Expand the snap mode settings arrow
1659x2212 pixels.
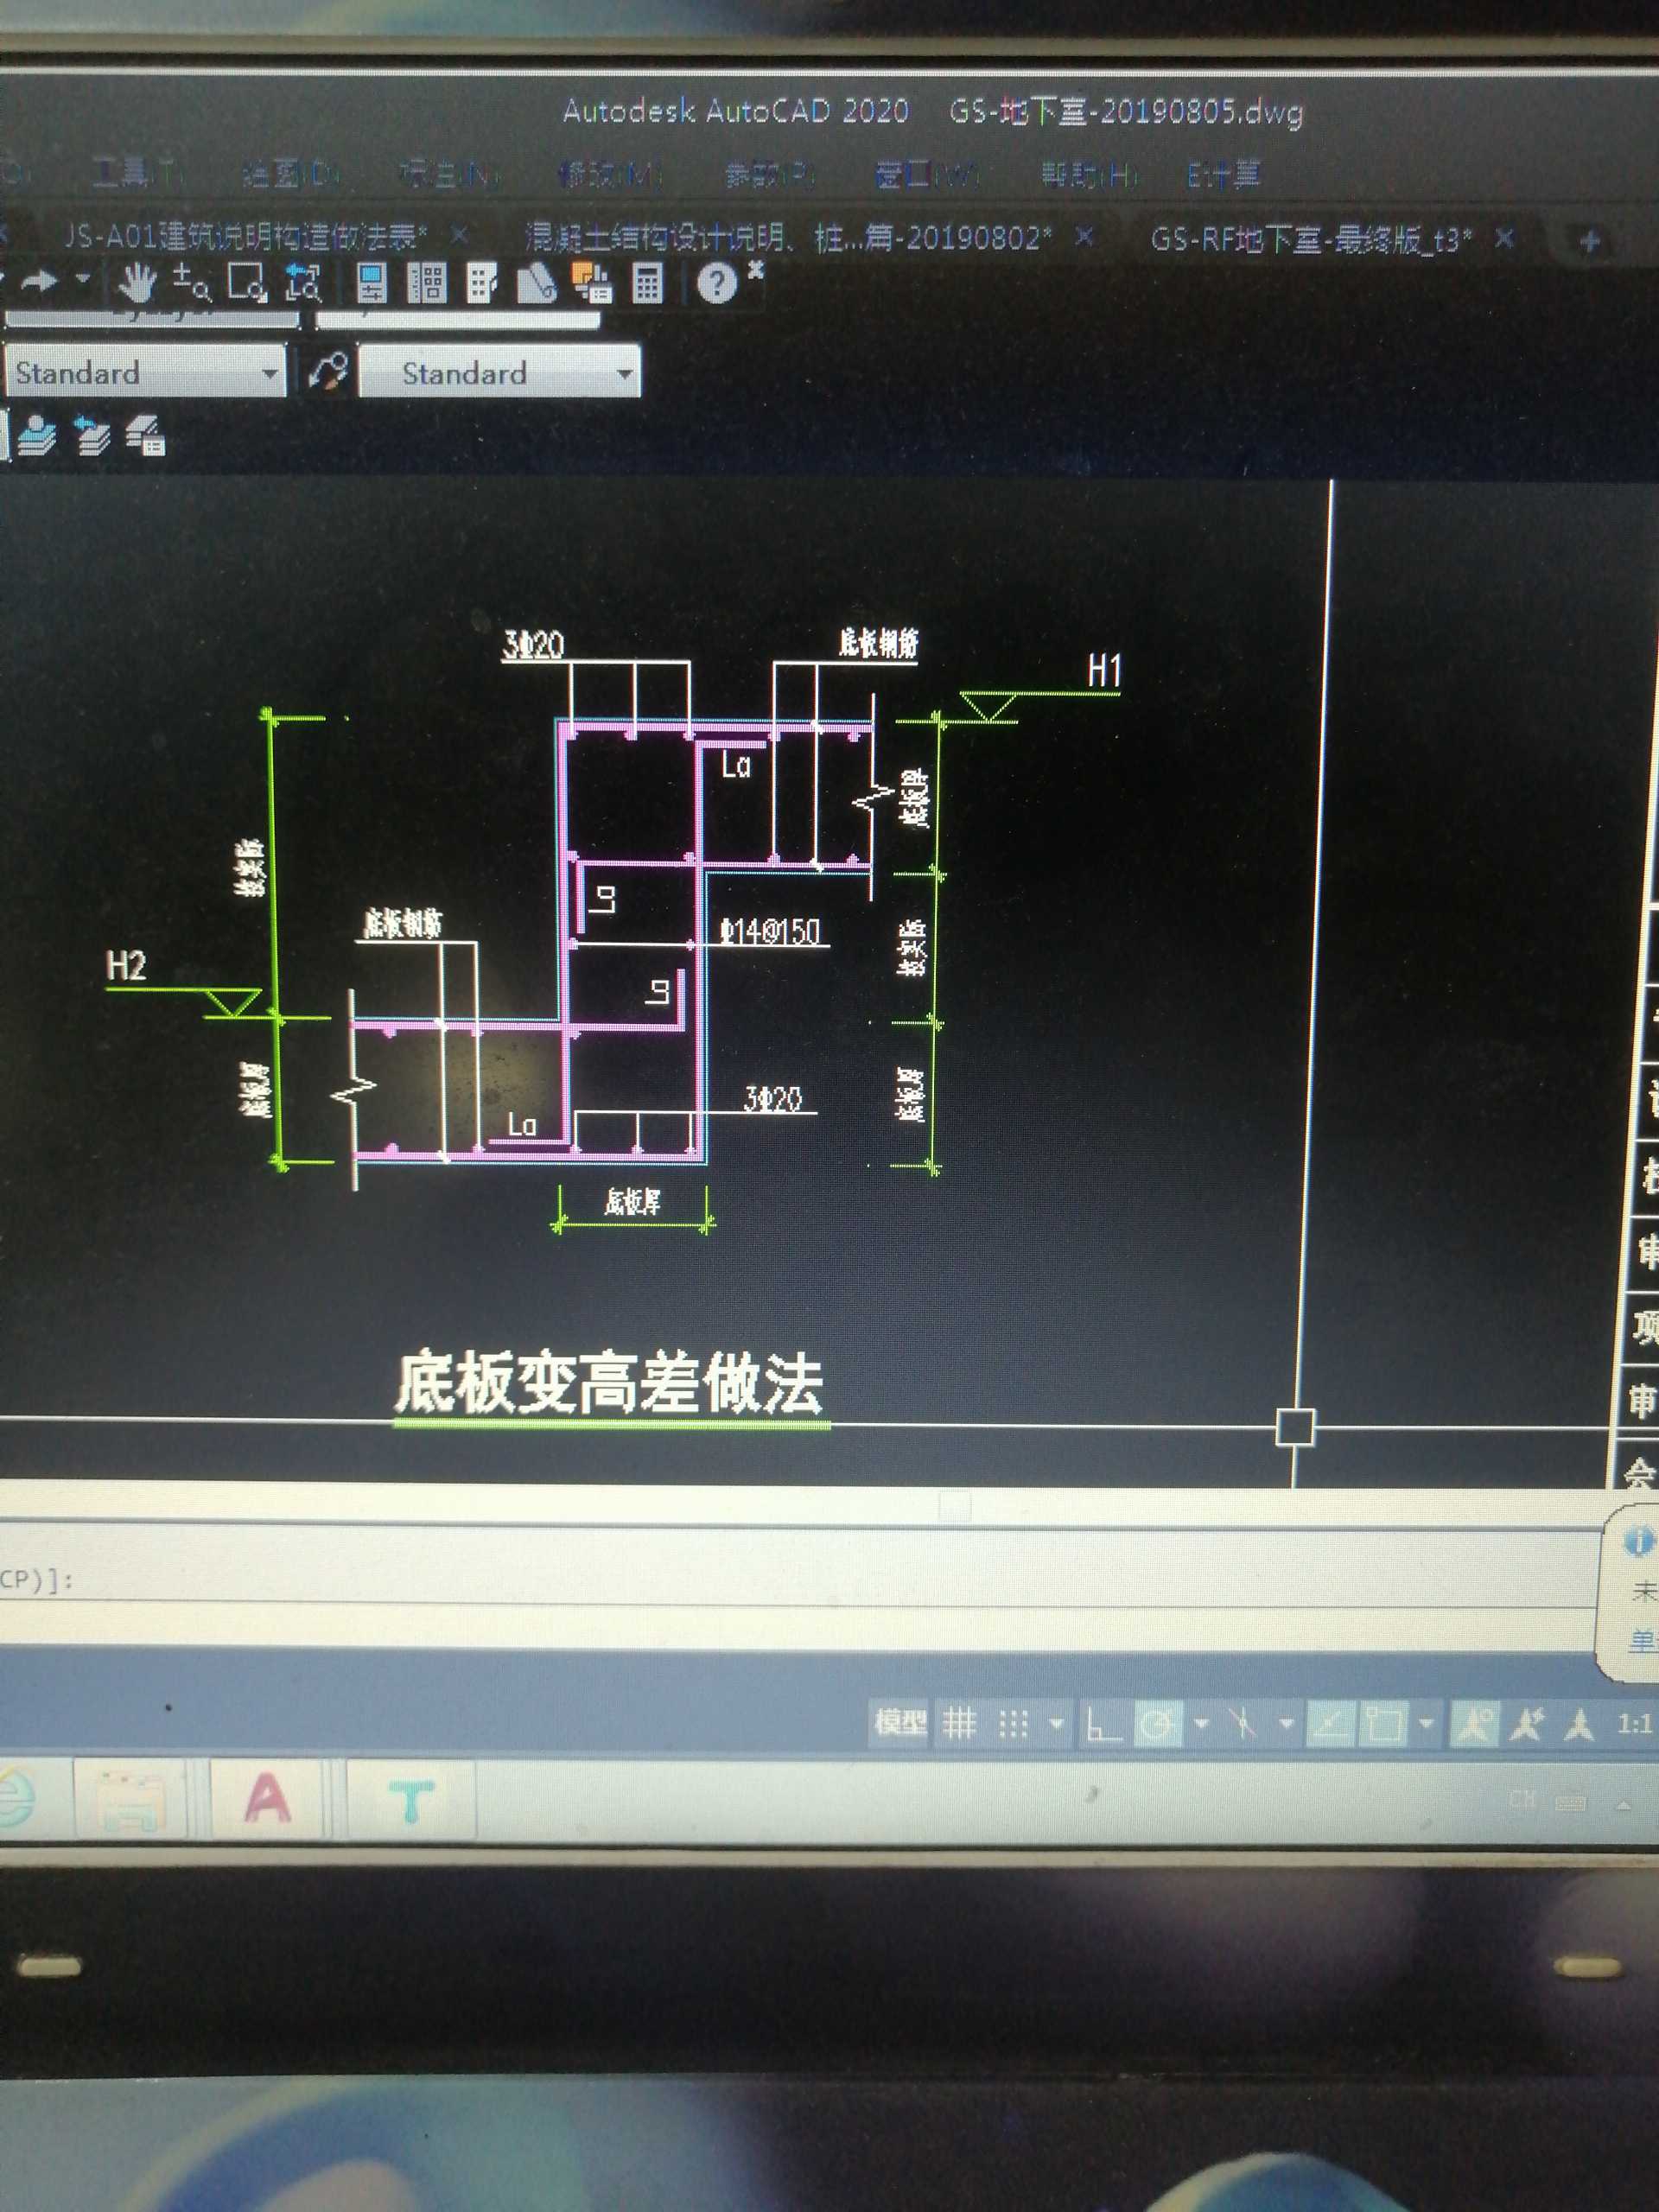click(x=1056, y=1724)
